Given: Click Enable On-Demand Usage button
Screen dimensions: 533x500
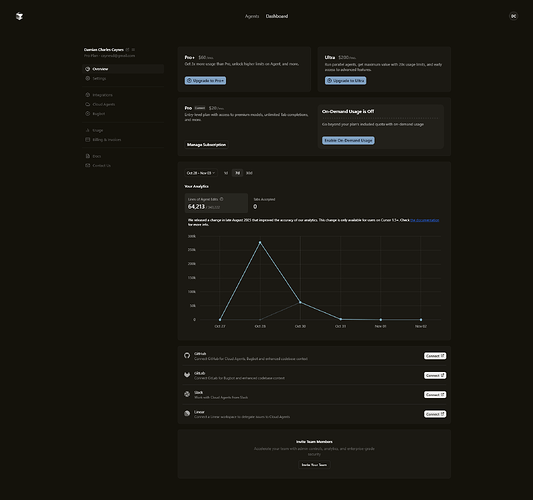Looking at the screenshot, I should pos(348,140).
